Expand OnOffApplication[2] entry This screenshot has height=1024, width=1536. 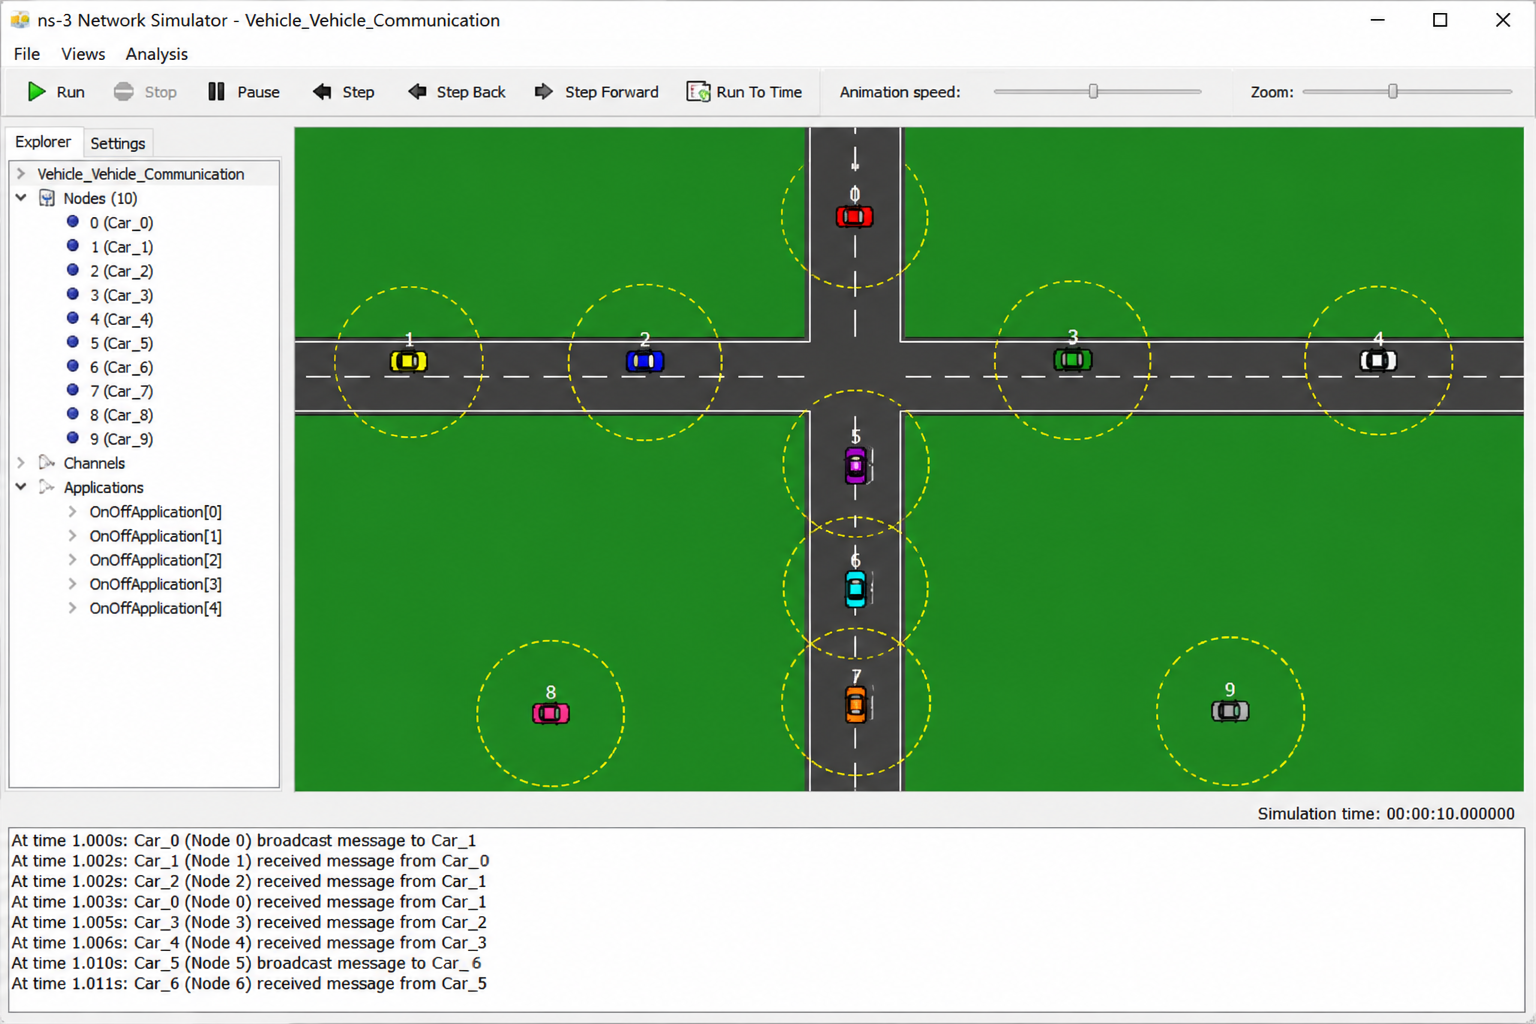[72, 560]
